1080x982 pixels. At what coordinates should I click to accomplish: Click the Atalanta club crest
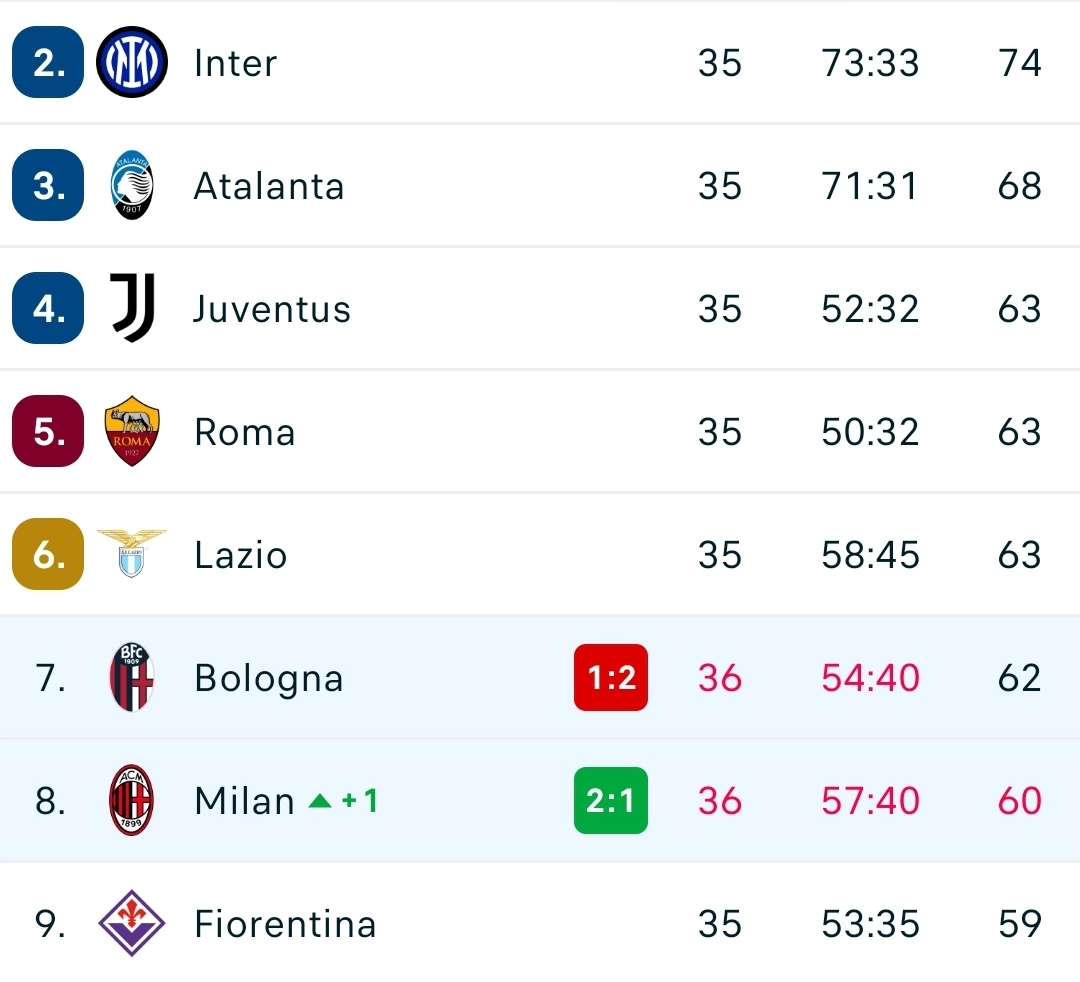tap(131, 185)
